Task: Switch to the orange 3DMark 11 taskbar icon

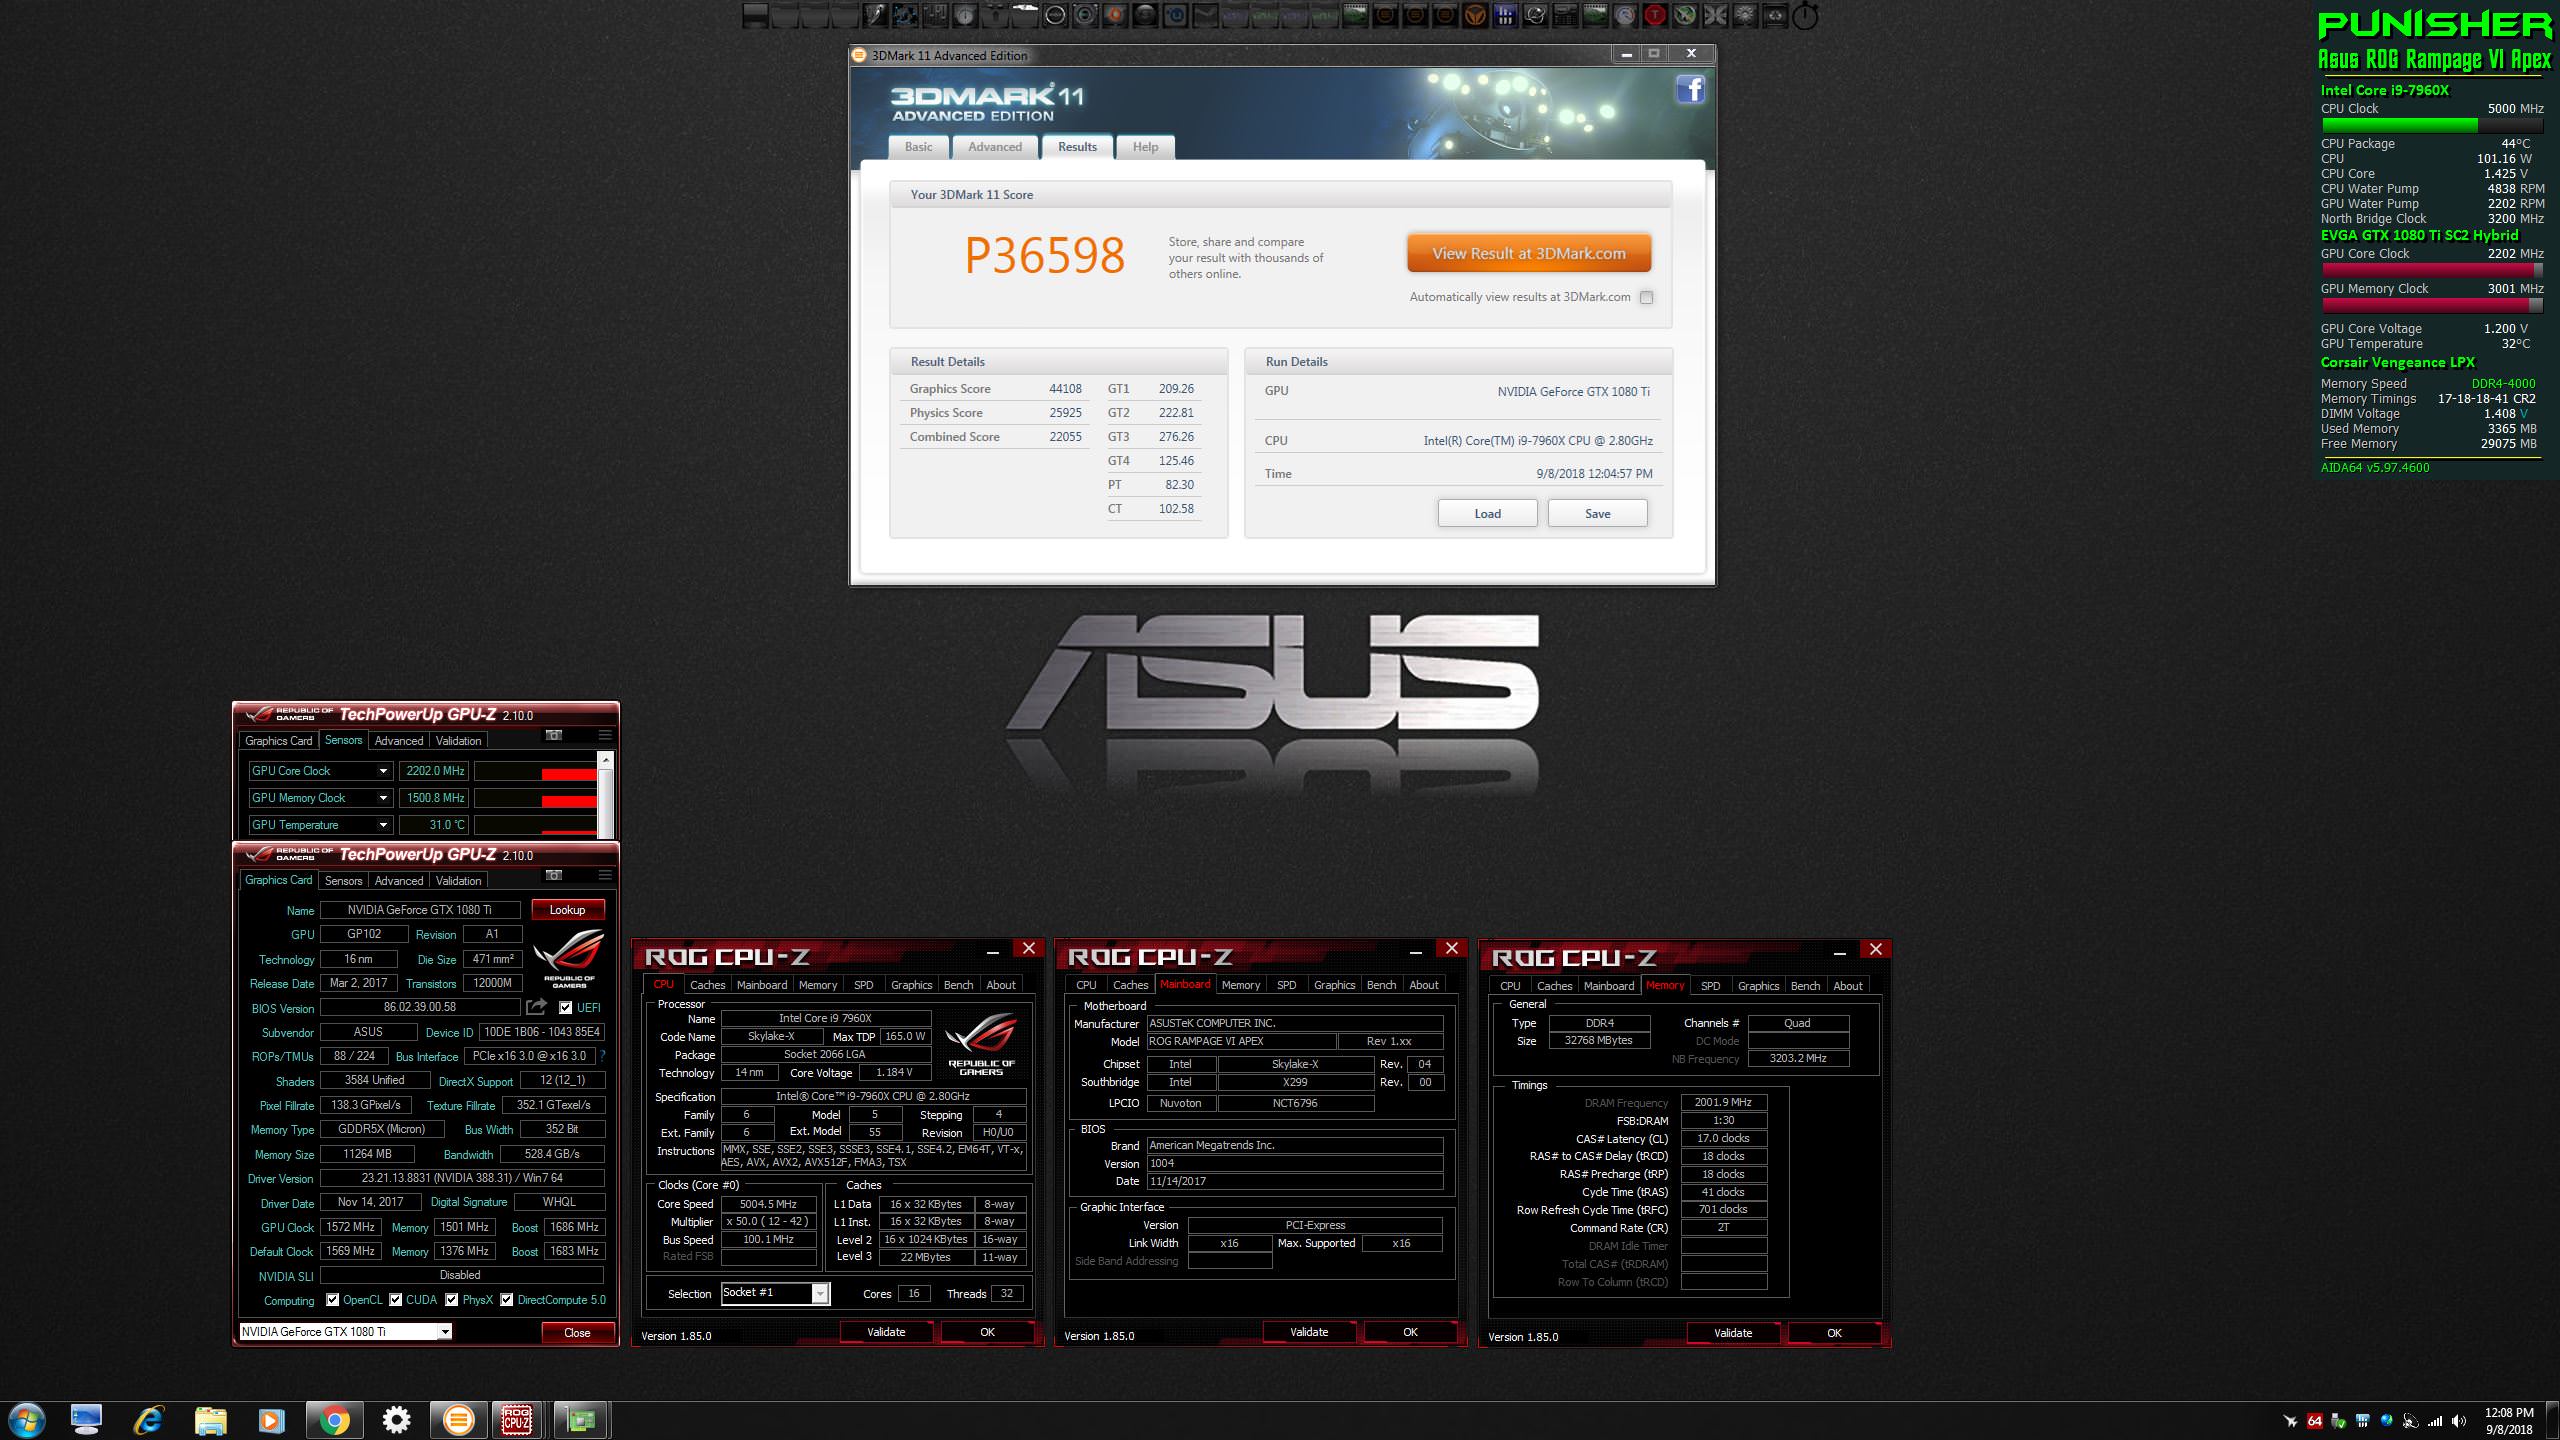Action: [x=458, y=1420]
